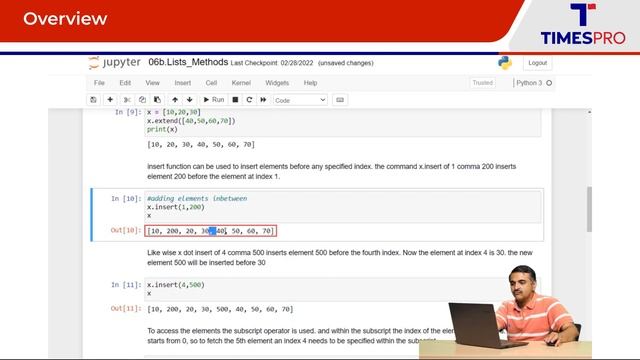640x360 pixels.
Task: Insert cell below with plus icon
Action: tap(110, 100)
